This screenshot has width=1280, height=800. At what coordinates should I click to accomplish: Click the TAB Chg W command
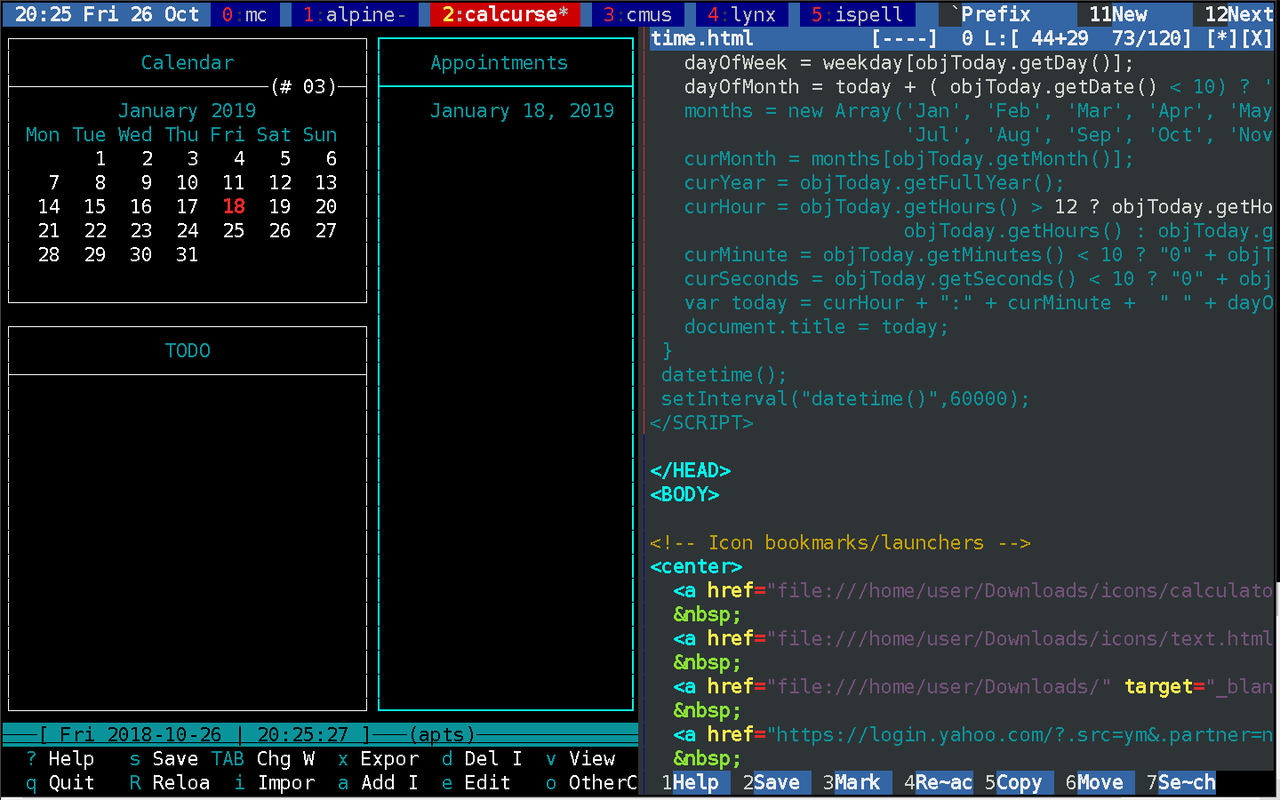point(263,758)
